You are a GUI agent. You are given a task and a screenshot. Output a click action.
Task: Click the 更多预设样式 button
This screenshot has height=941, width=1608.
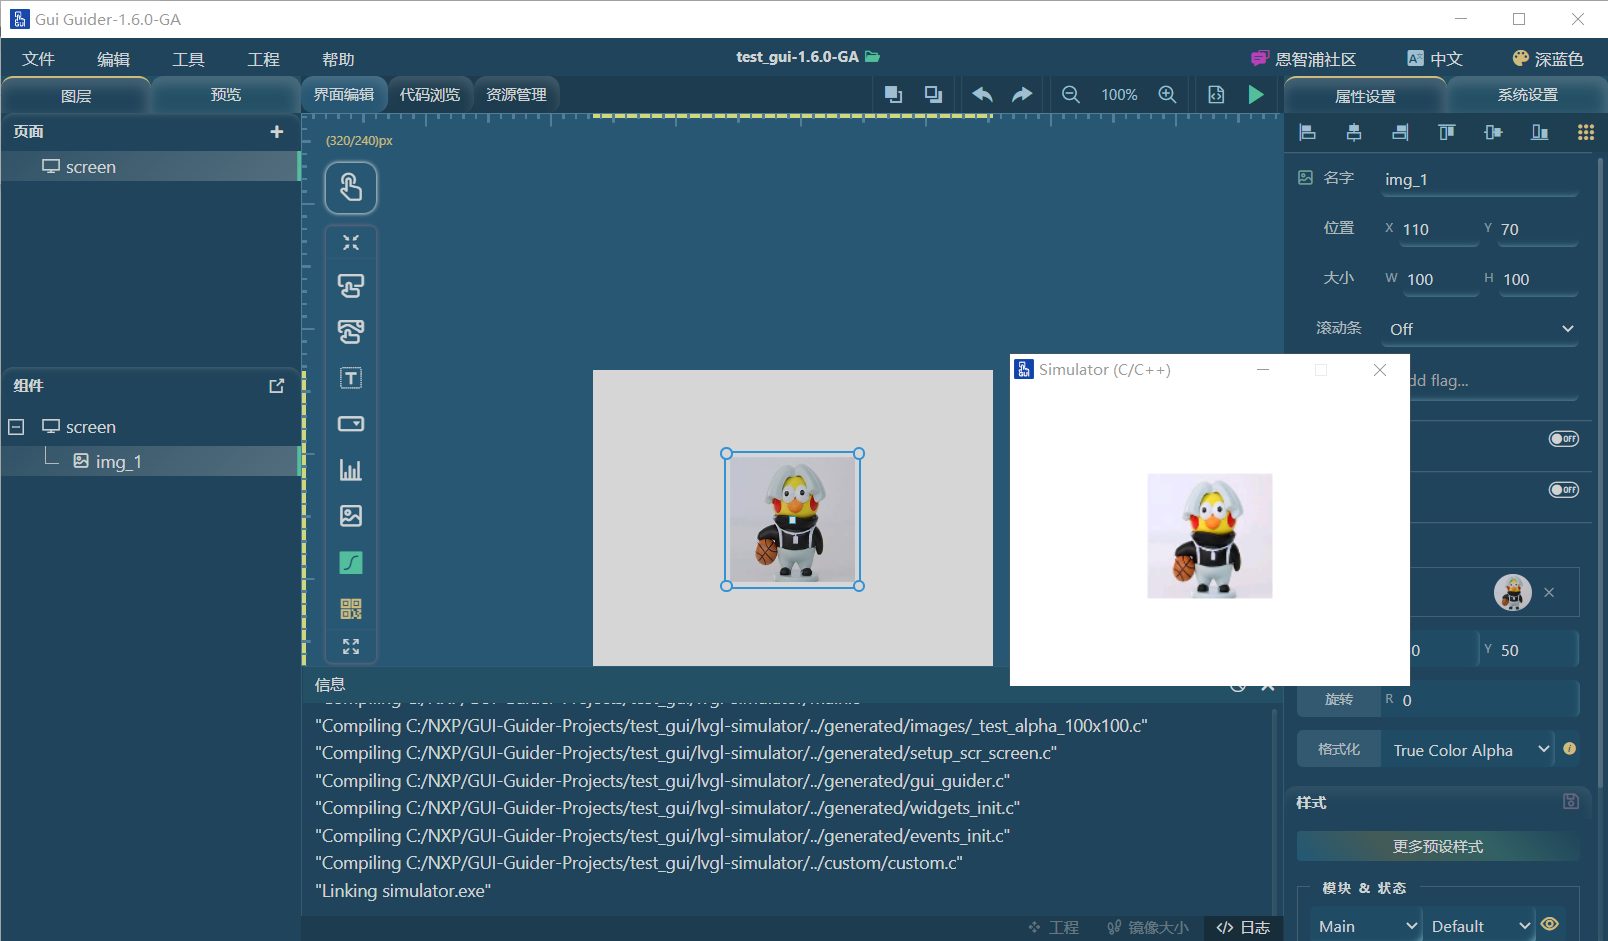pos(1438,846)
